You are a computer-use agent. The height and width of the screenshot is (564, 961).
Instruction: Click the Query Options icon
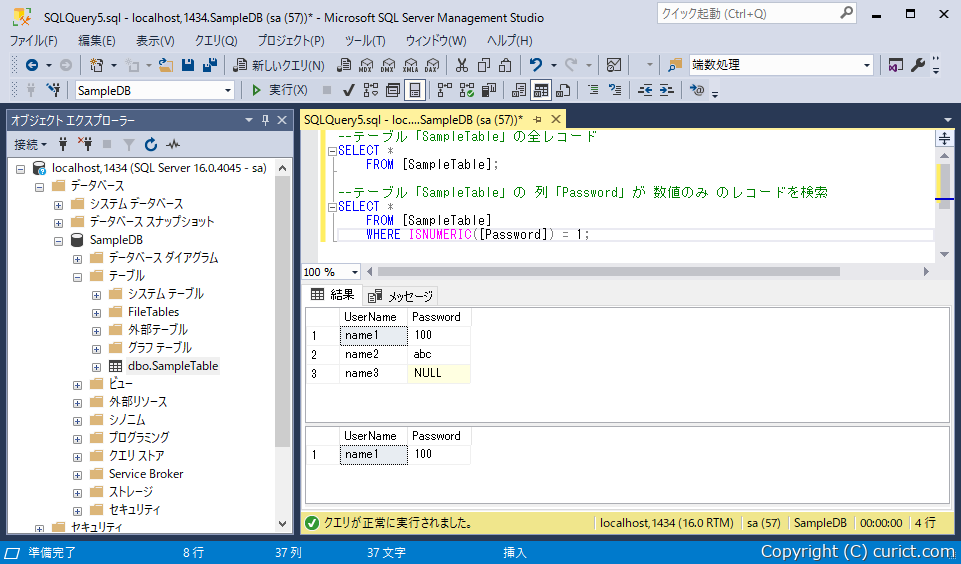tap(393, 91)
